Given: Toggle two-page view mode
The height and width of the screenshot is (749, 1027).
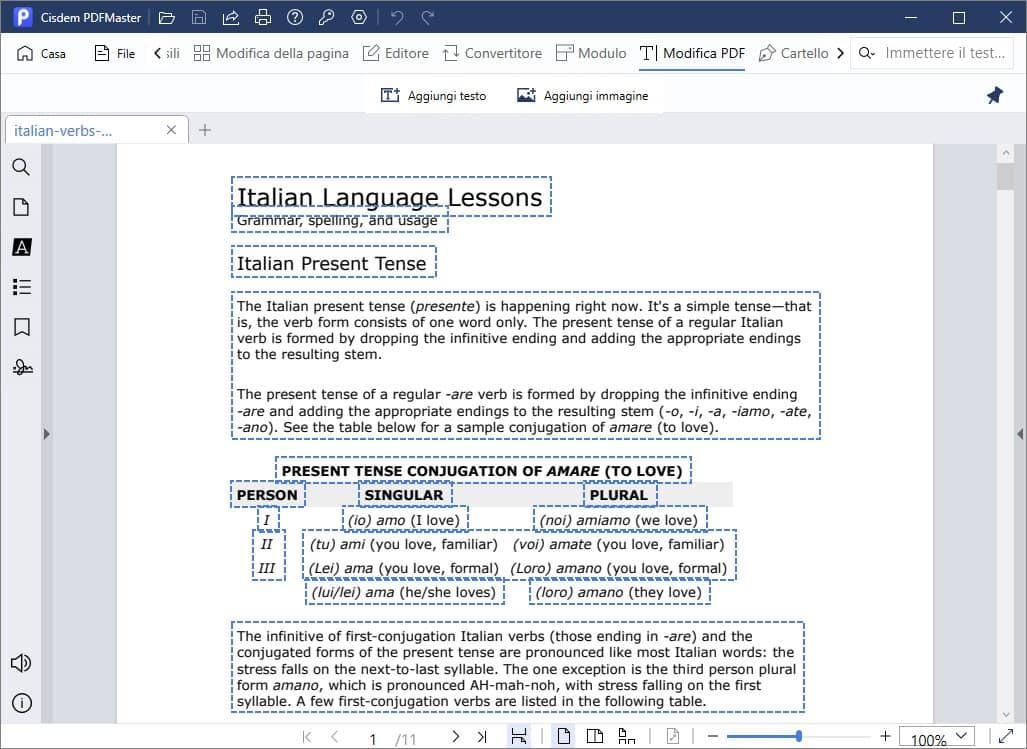Looking at the screenshot, I should [x=595, y=737].
